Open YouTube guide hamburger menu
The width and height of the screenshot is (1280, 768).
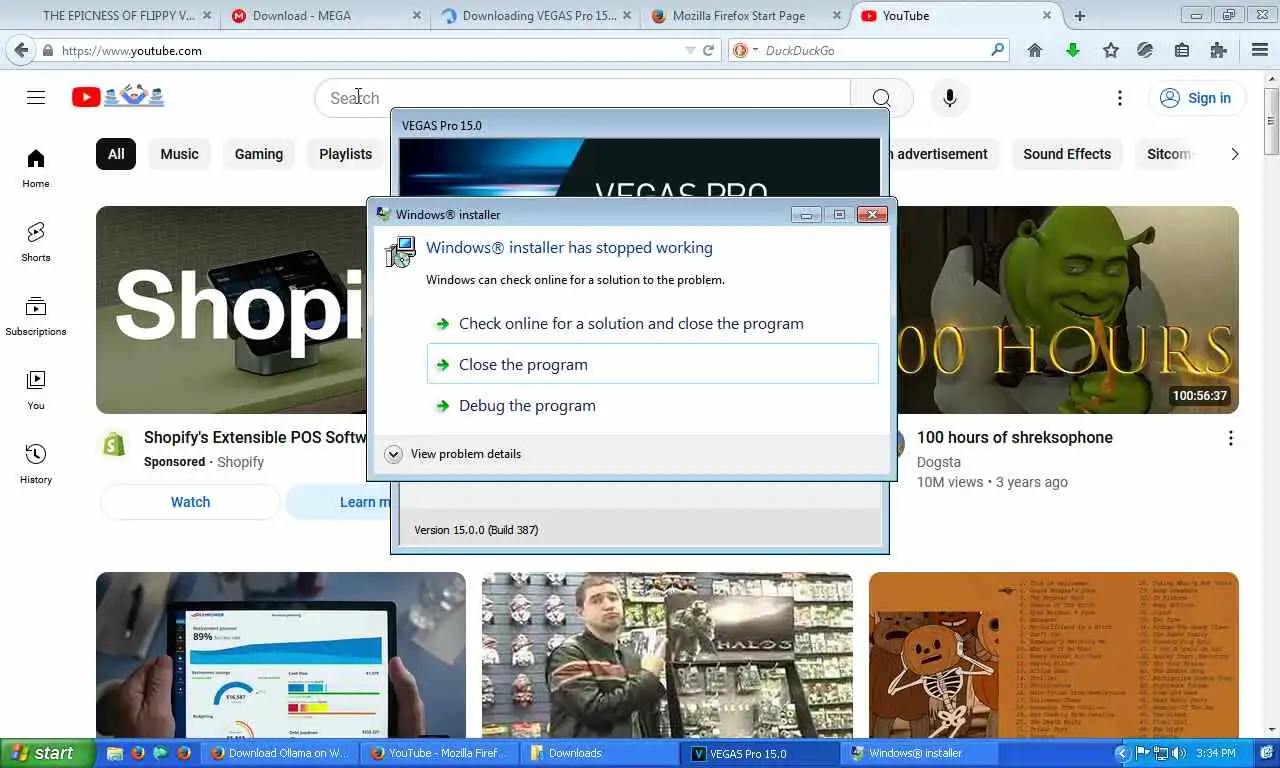tap(36, 97)
